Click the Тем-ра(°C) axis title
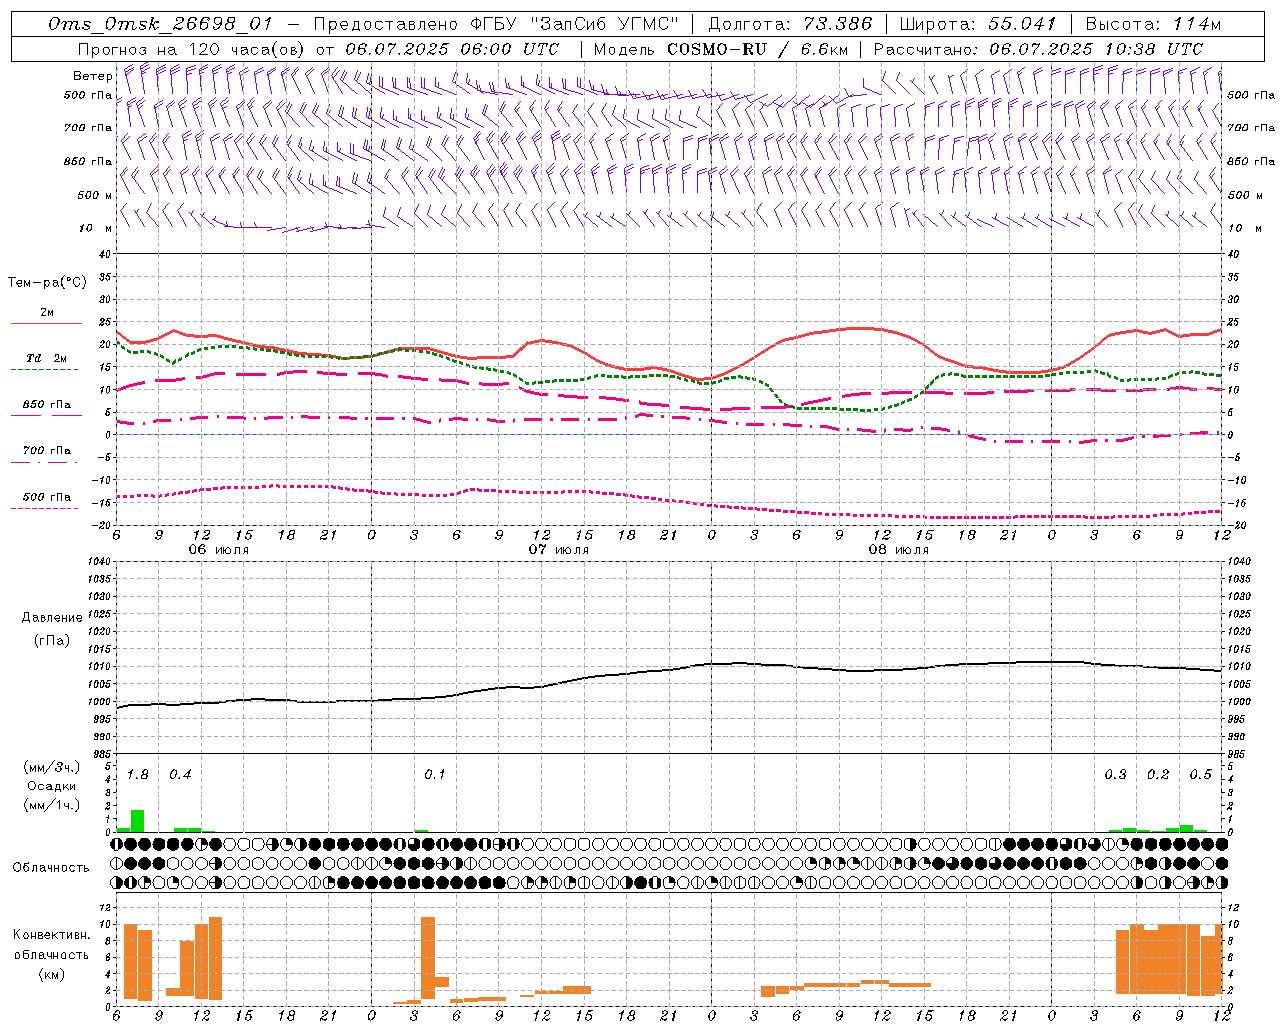The width and height of the screenshot is (1280, 1024). [x=47, y=283]
